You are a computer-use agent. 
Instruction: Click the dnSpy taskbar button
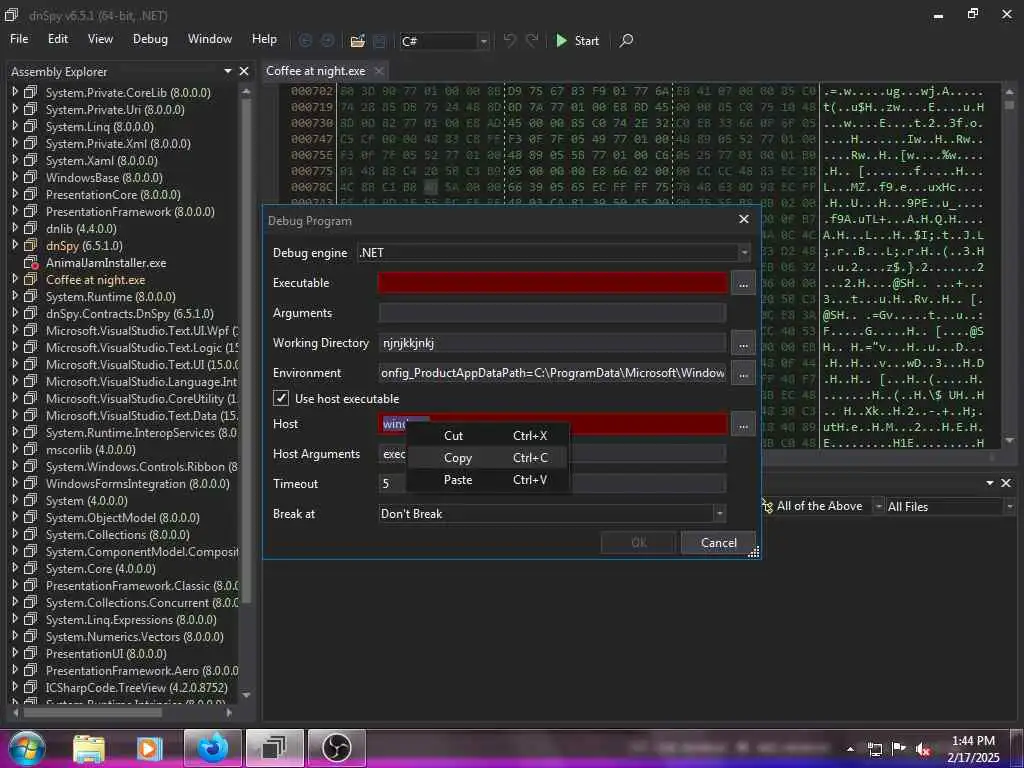(274, 748)
